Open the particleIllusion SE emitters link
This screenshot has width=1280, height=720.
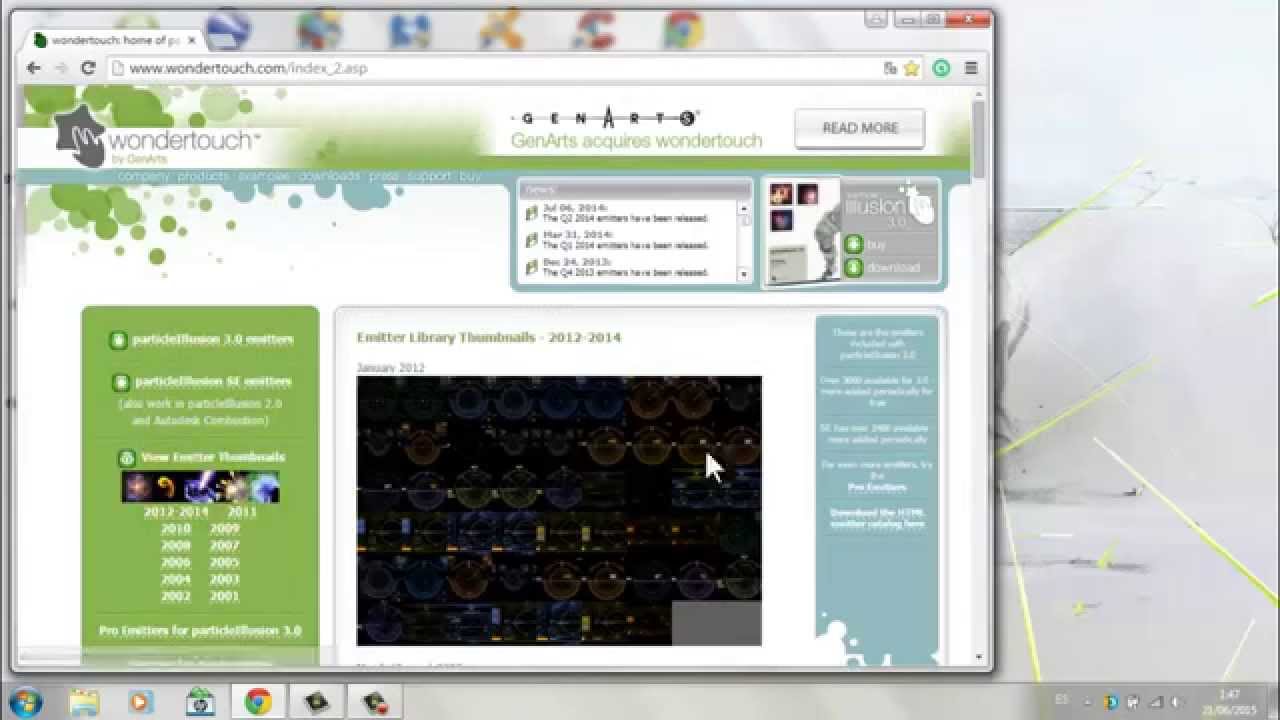213,382
